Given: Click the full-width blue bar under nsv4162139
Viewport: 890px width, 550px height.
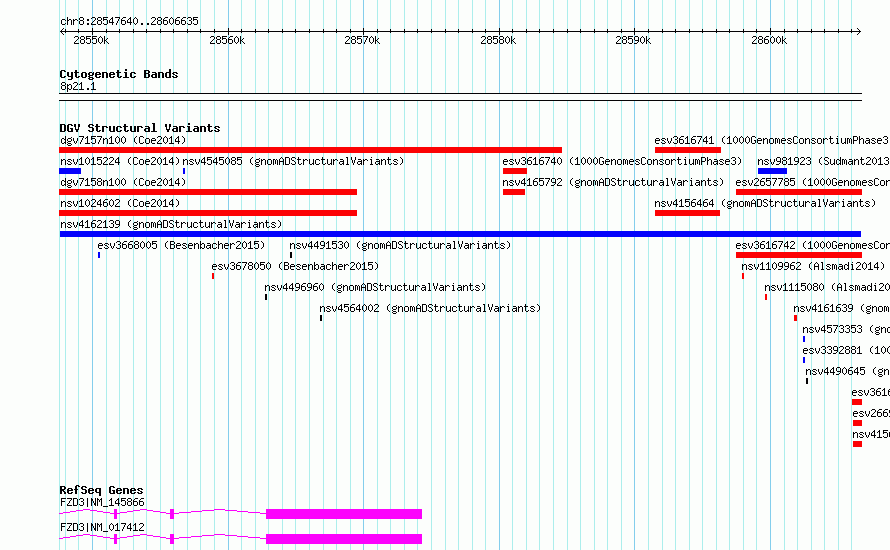Looking at the screenshot, I should tap(460, 234).
